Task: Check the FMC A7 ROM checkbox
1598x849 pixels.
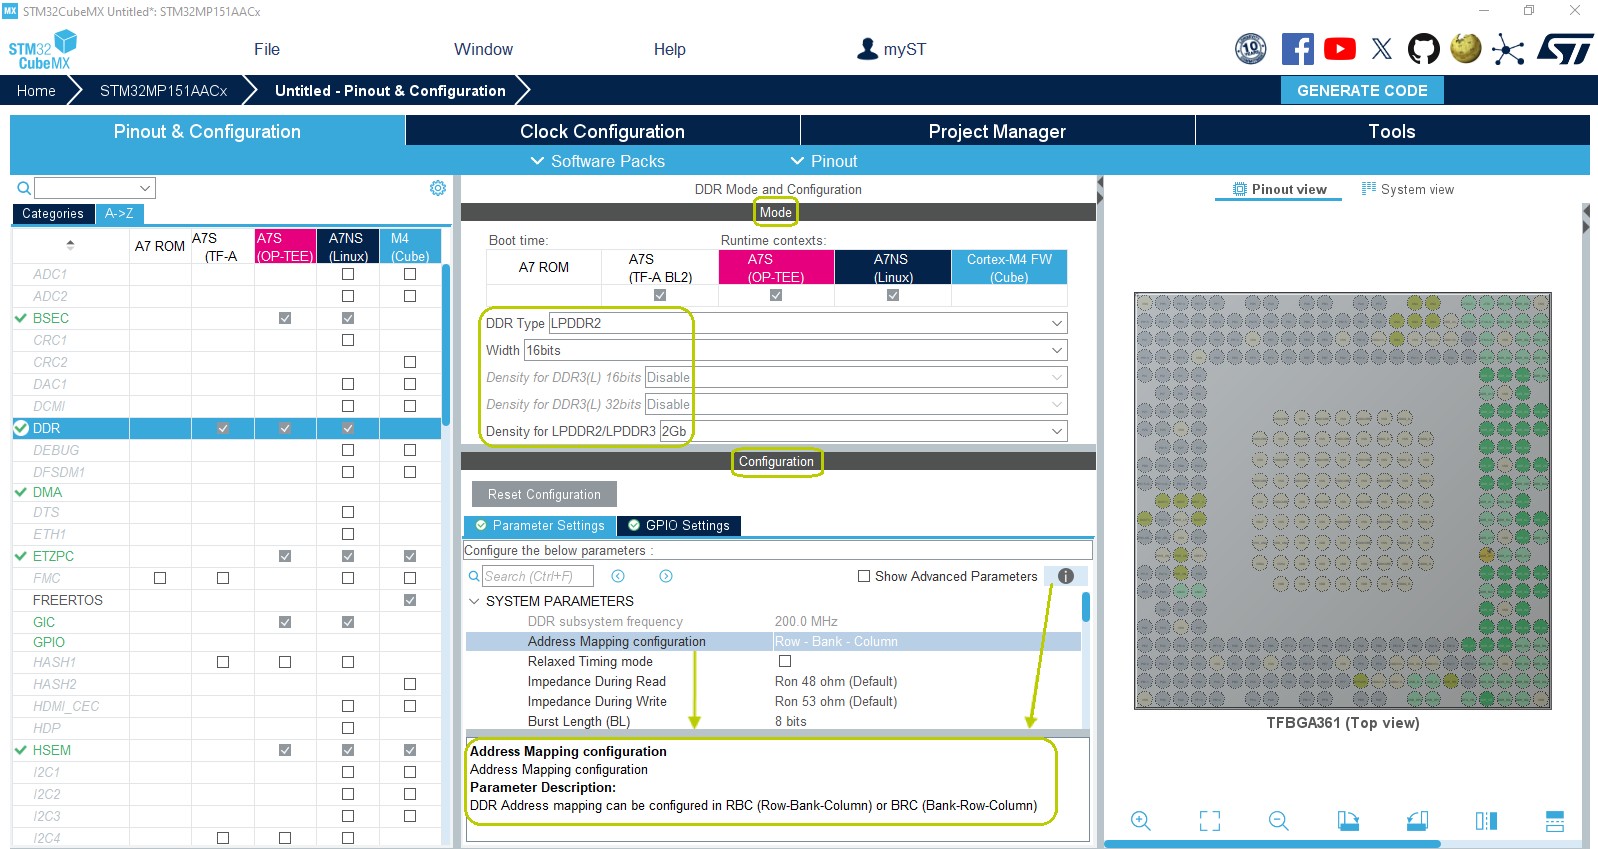Action: tap(160, 578)
